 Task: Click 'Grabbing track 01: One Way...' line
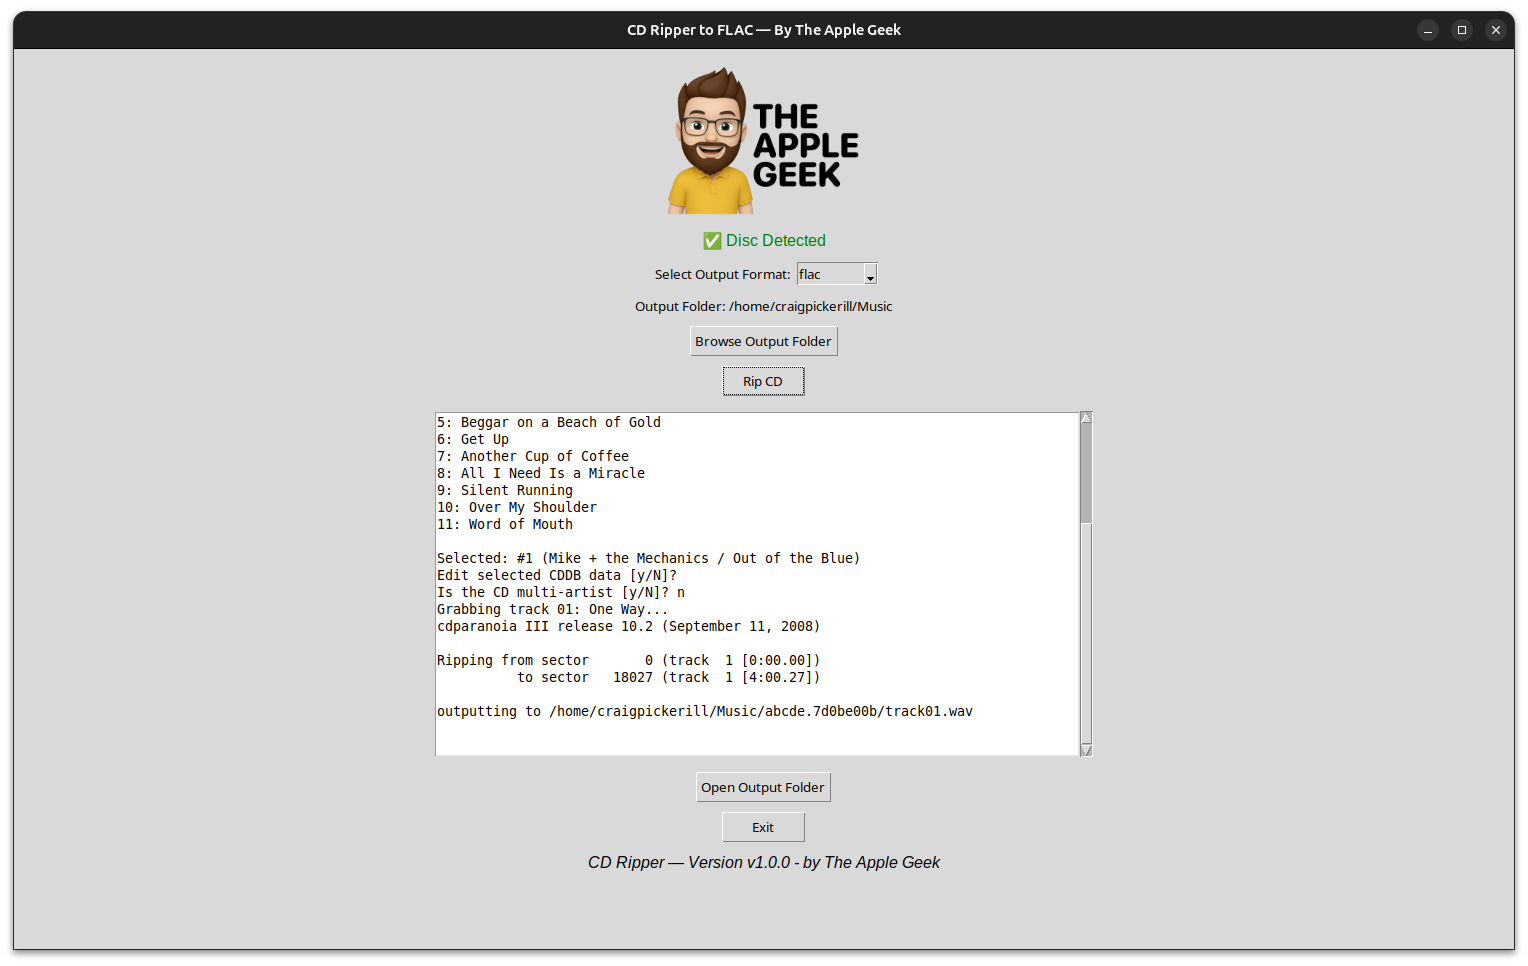tap(553, 610)
